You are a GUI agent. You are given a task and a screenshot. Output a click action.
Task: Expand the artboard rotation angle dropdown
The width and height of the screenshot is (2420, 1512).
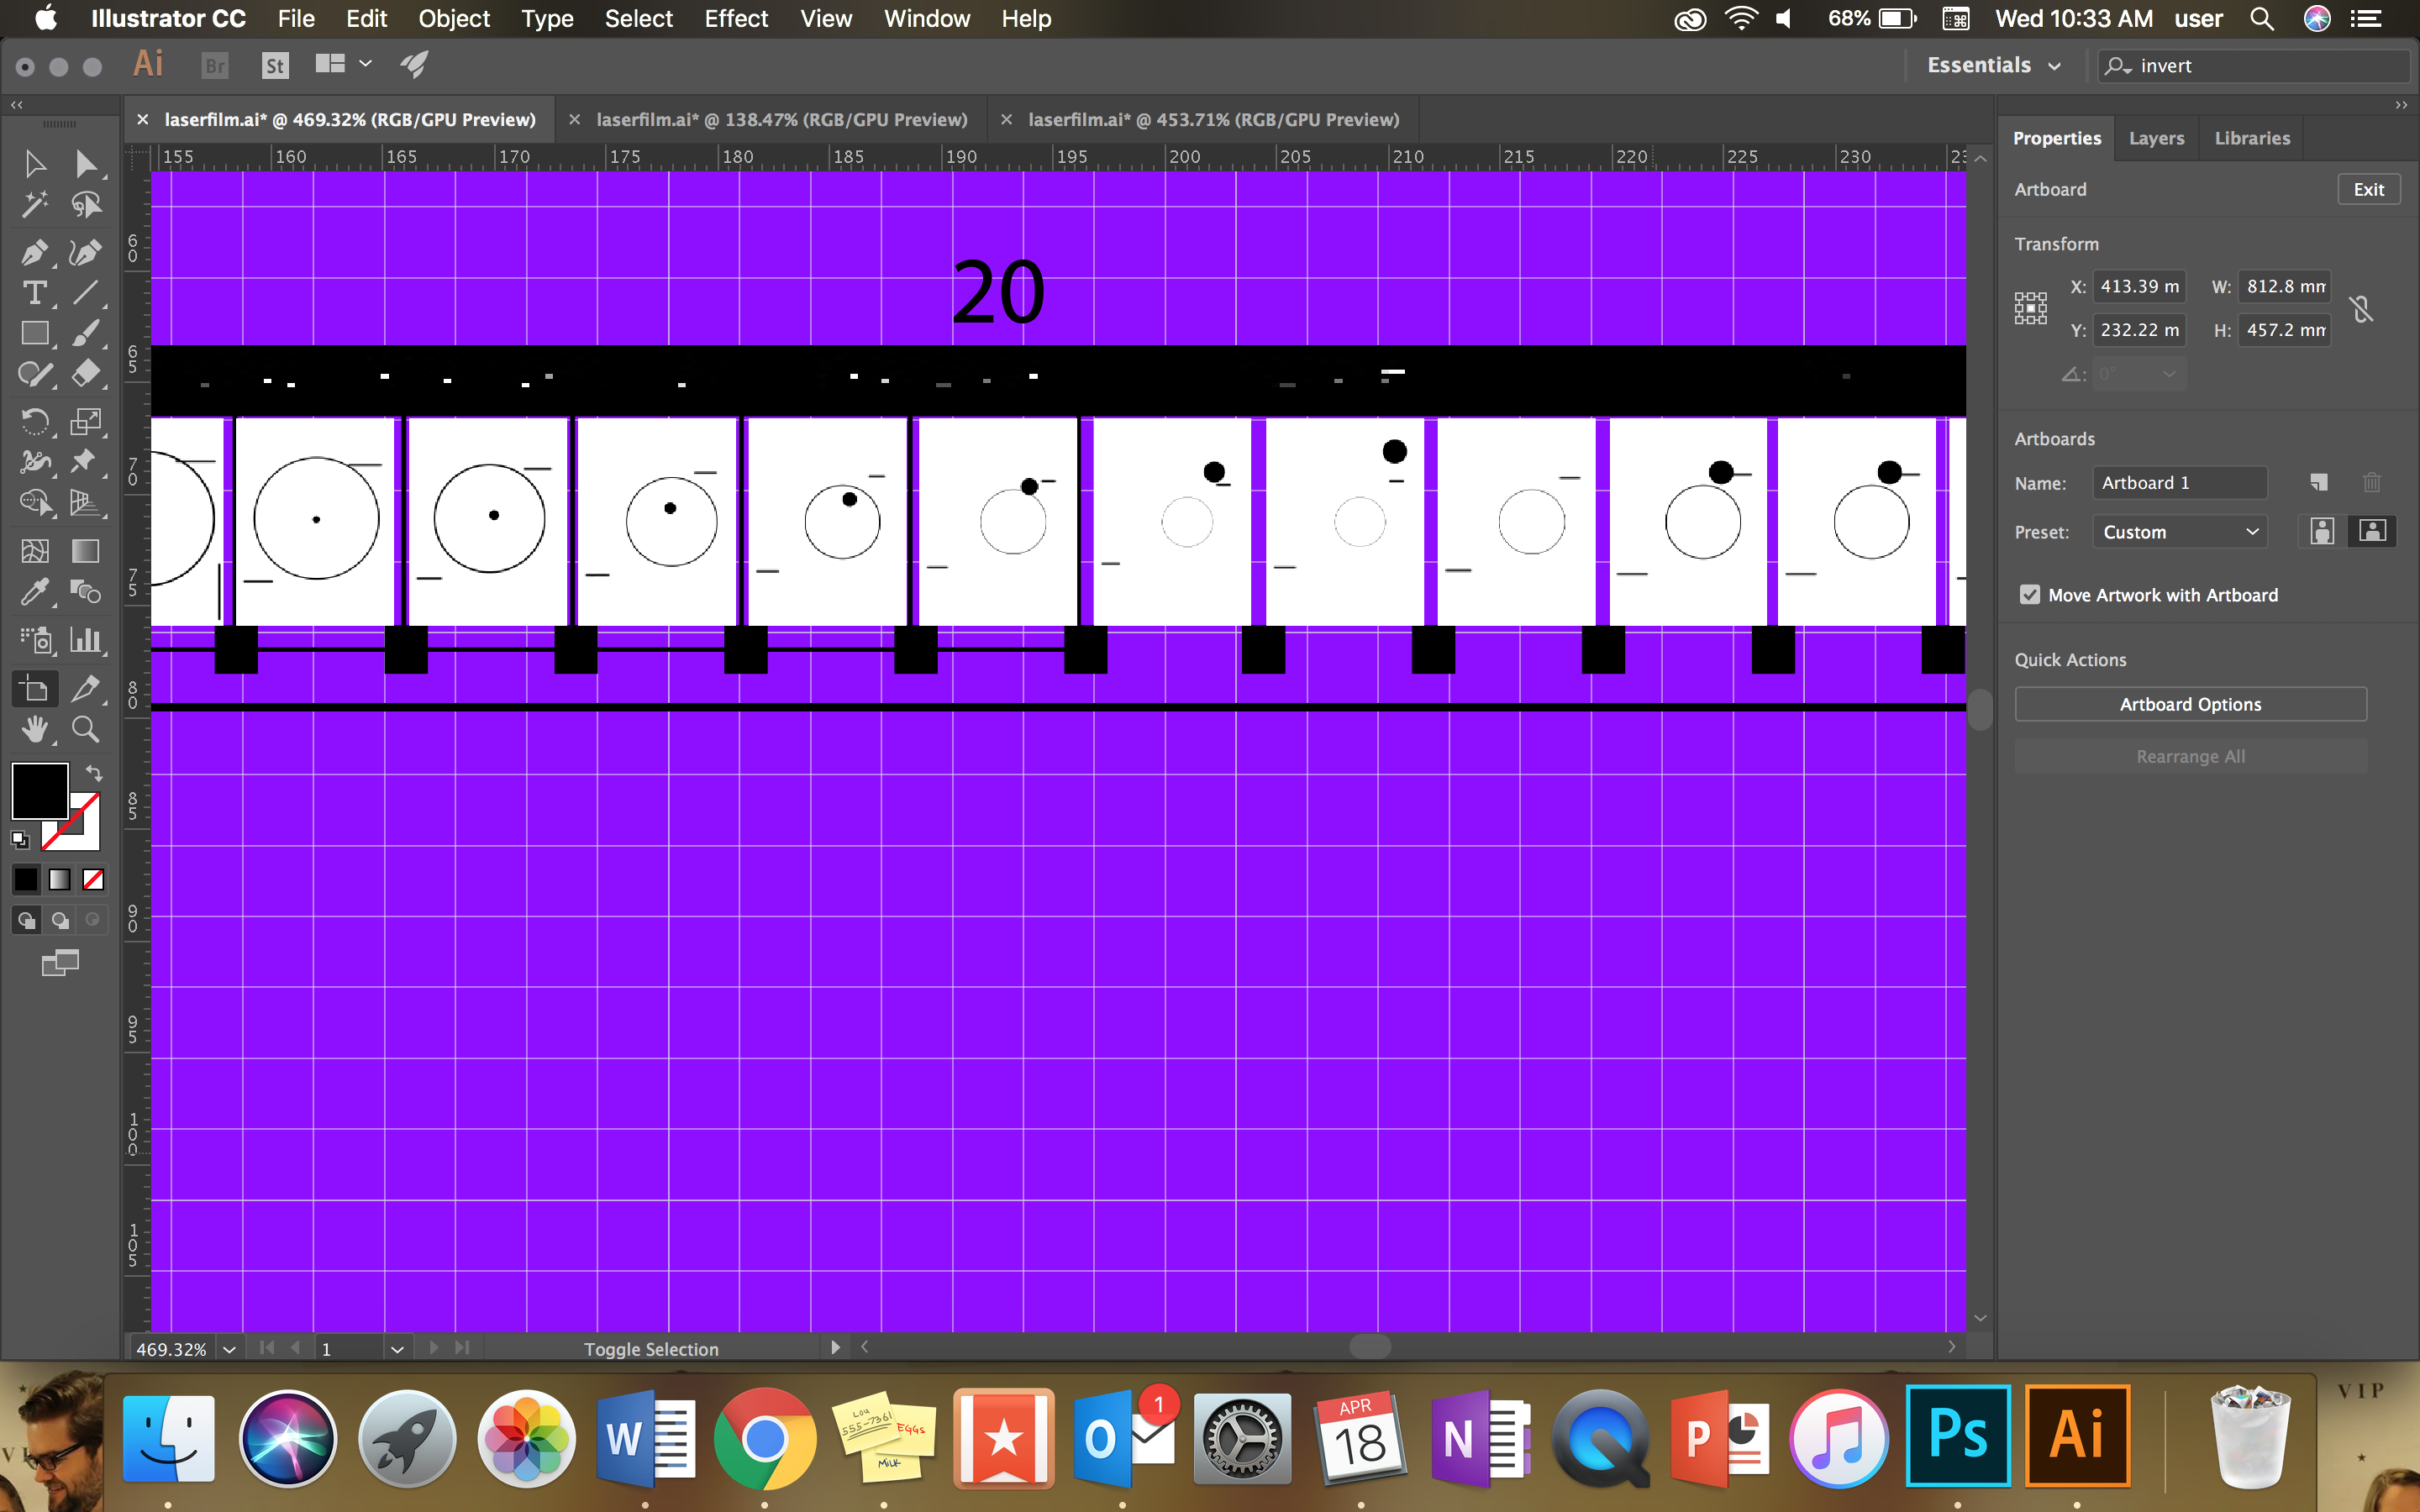[2169, 373]
